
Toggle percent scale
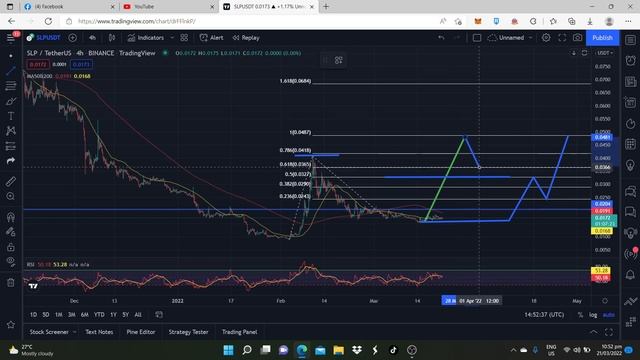[x=580, y=315]
